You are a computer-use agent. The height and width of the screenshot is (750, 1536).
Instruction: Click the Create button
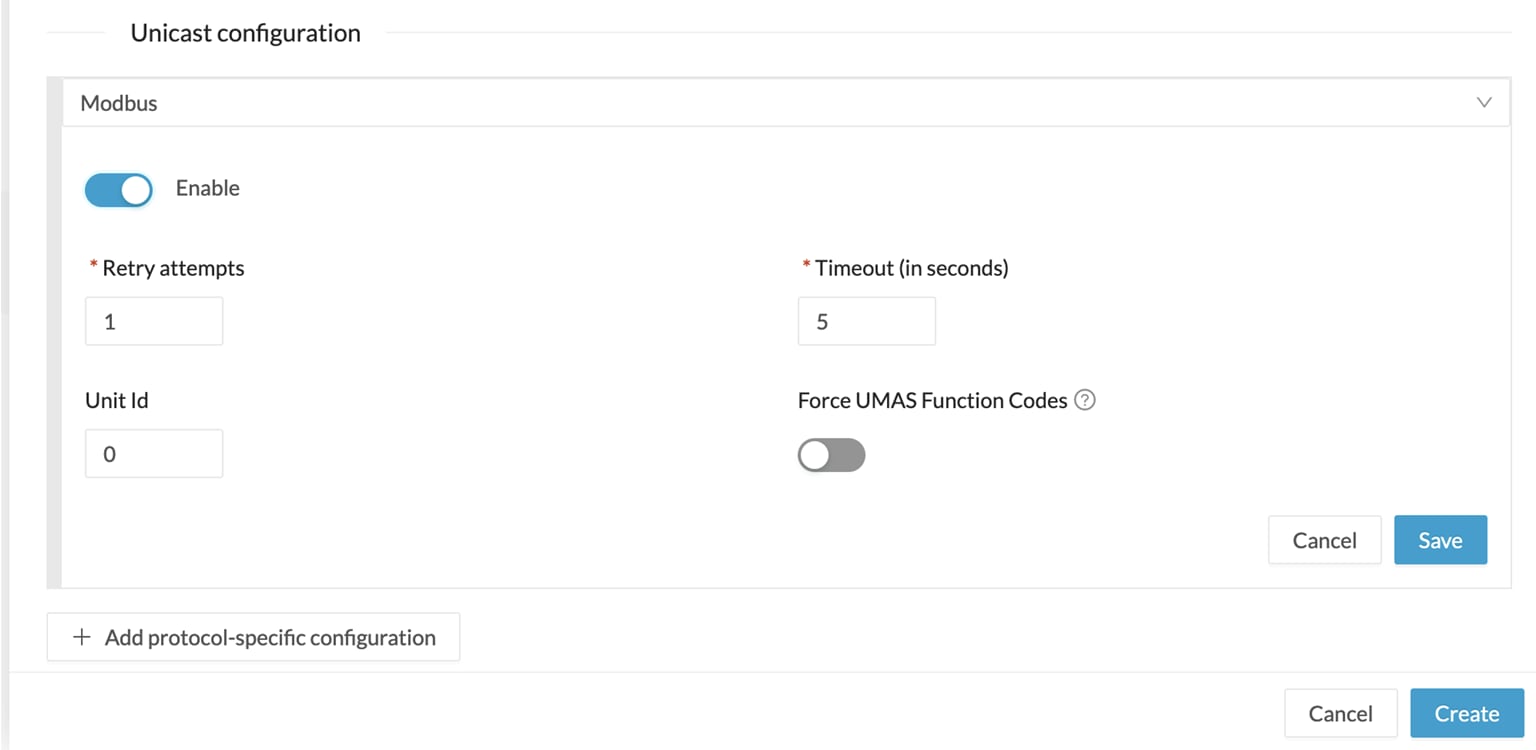1467,713
